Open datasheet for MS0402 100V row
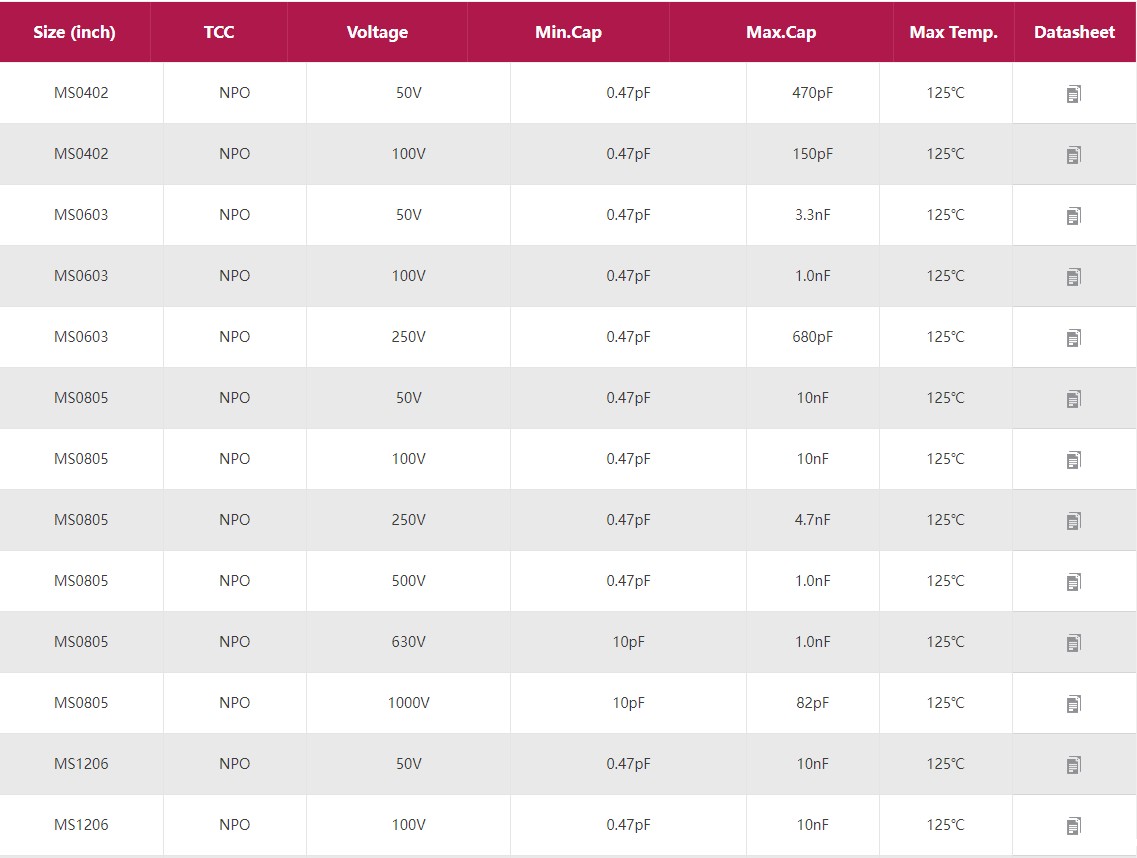1137x858 pixels. tap(1073, 155)
